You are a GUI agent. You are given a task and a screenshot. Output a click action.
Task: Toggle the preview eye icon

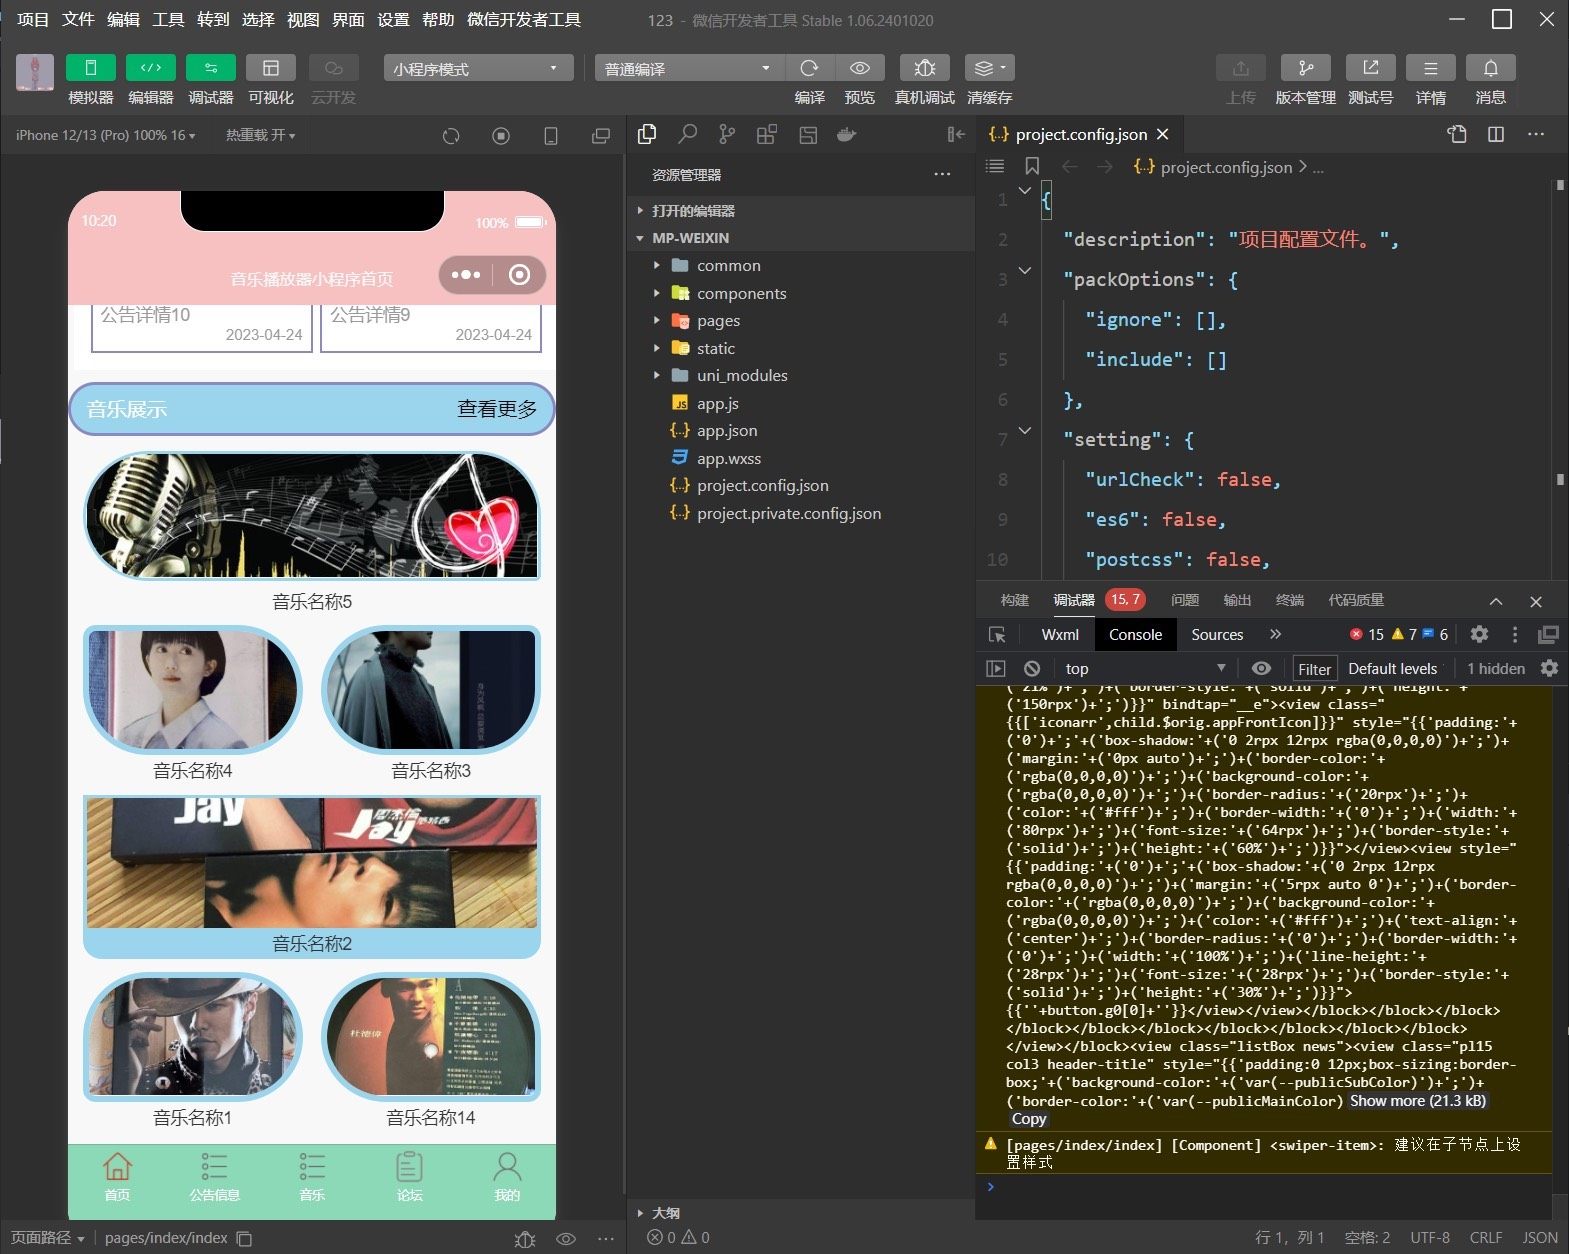pos(859,68)
